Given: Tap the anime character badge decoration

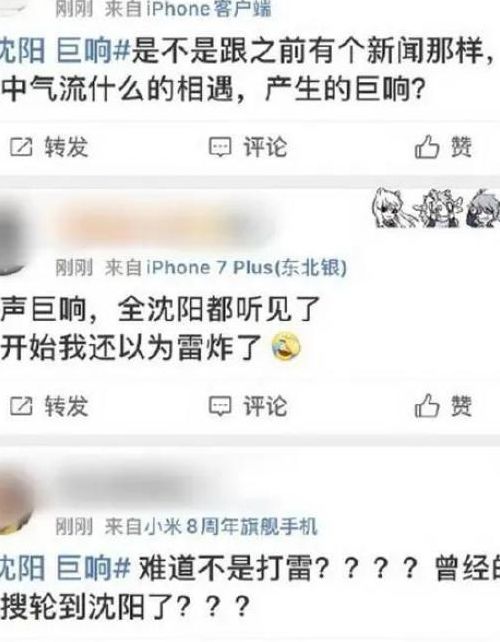Looking at the screenshot, I should tap(436, 208).
